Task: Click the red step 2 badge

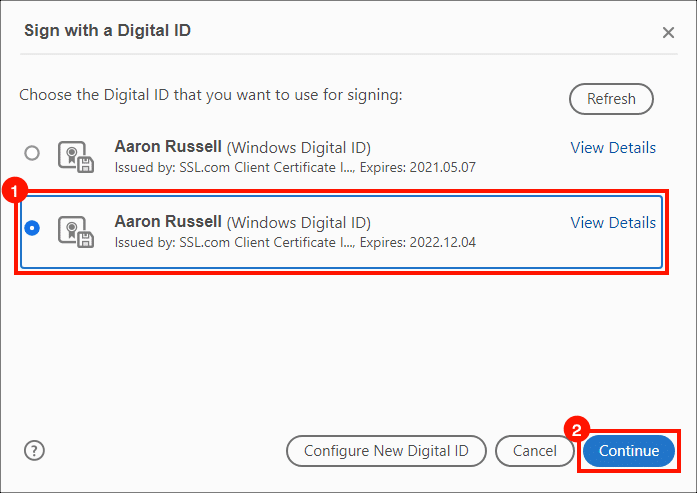Action: [x=577, y=429]
